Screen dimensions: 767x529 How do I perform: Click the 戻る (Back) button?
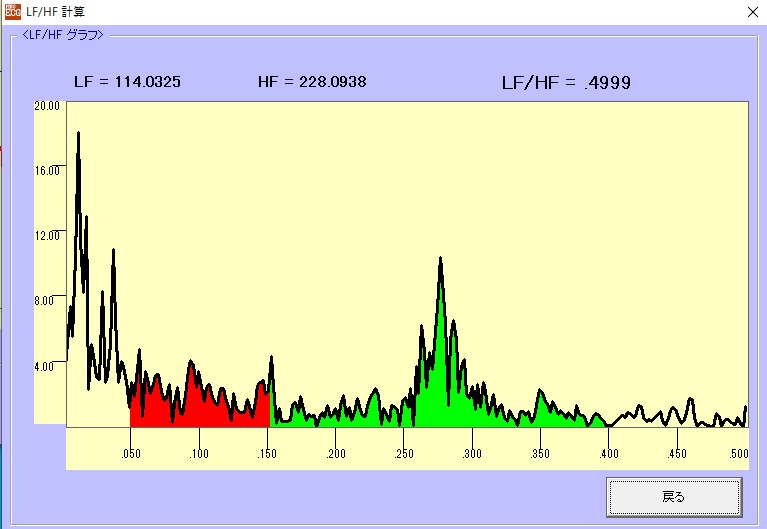coord(673,496)
